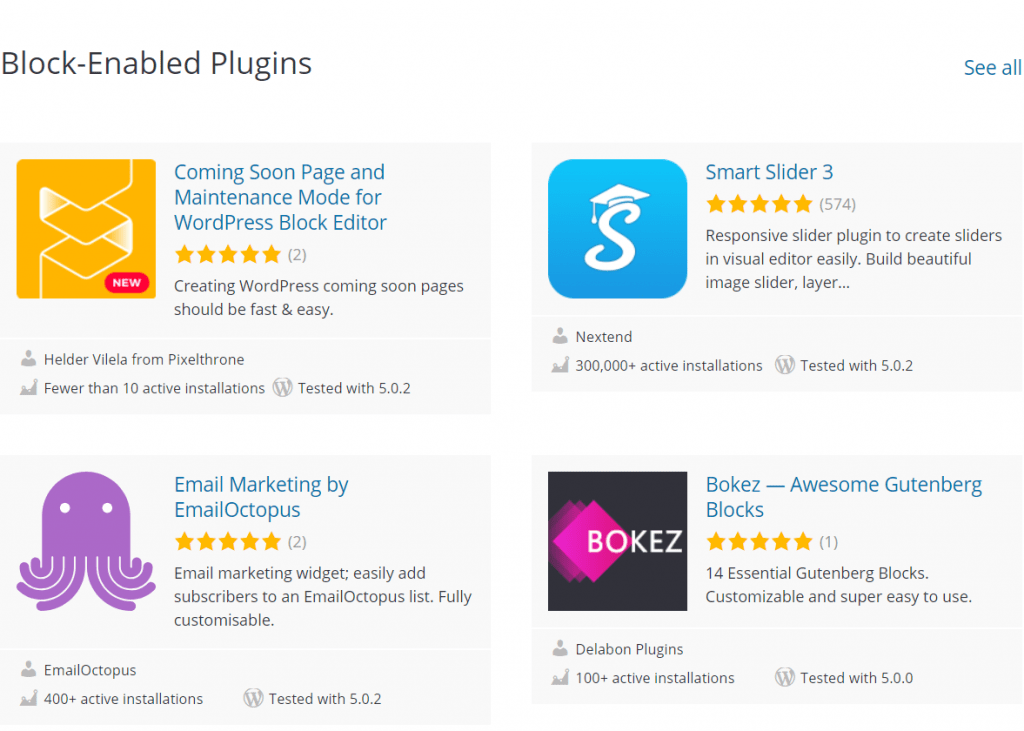Click the installations chart icon for Smart Slider 3
The image size is (1024, 731).
(x=560, y=365)
